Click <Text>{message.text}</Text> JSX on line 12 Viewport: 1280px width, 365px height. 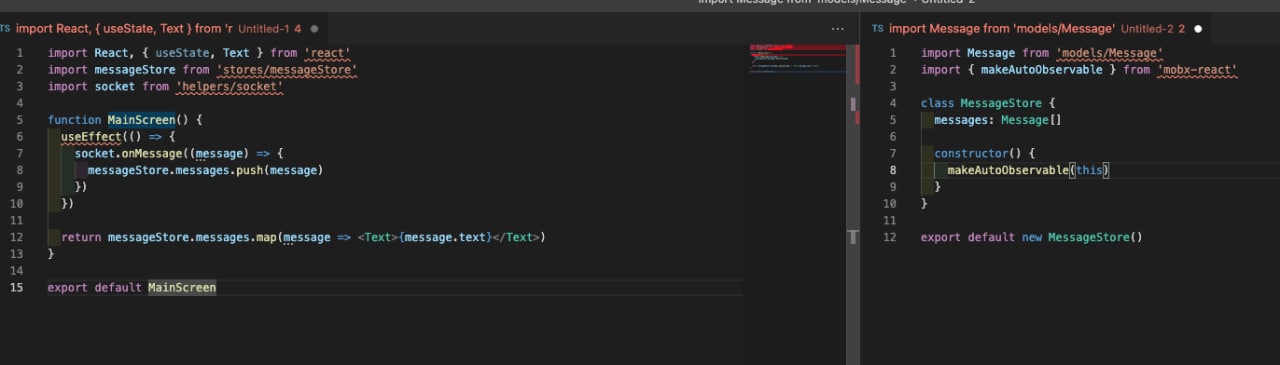tap(450, 238)
